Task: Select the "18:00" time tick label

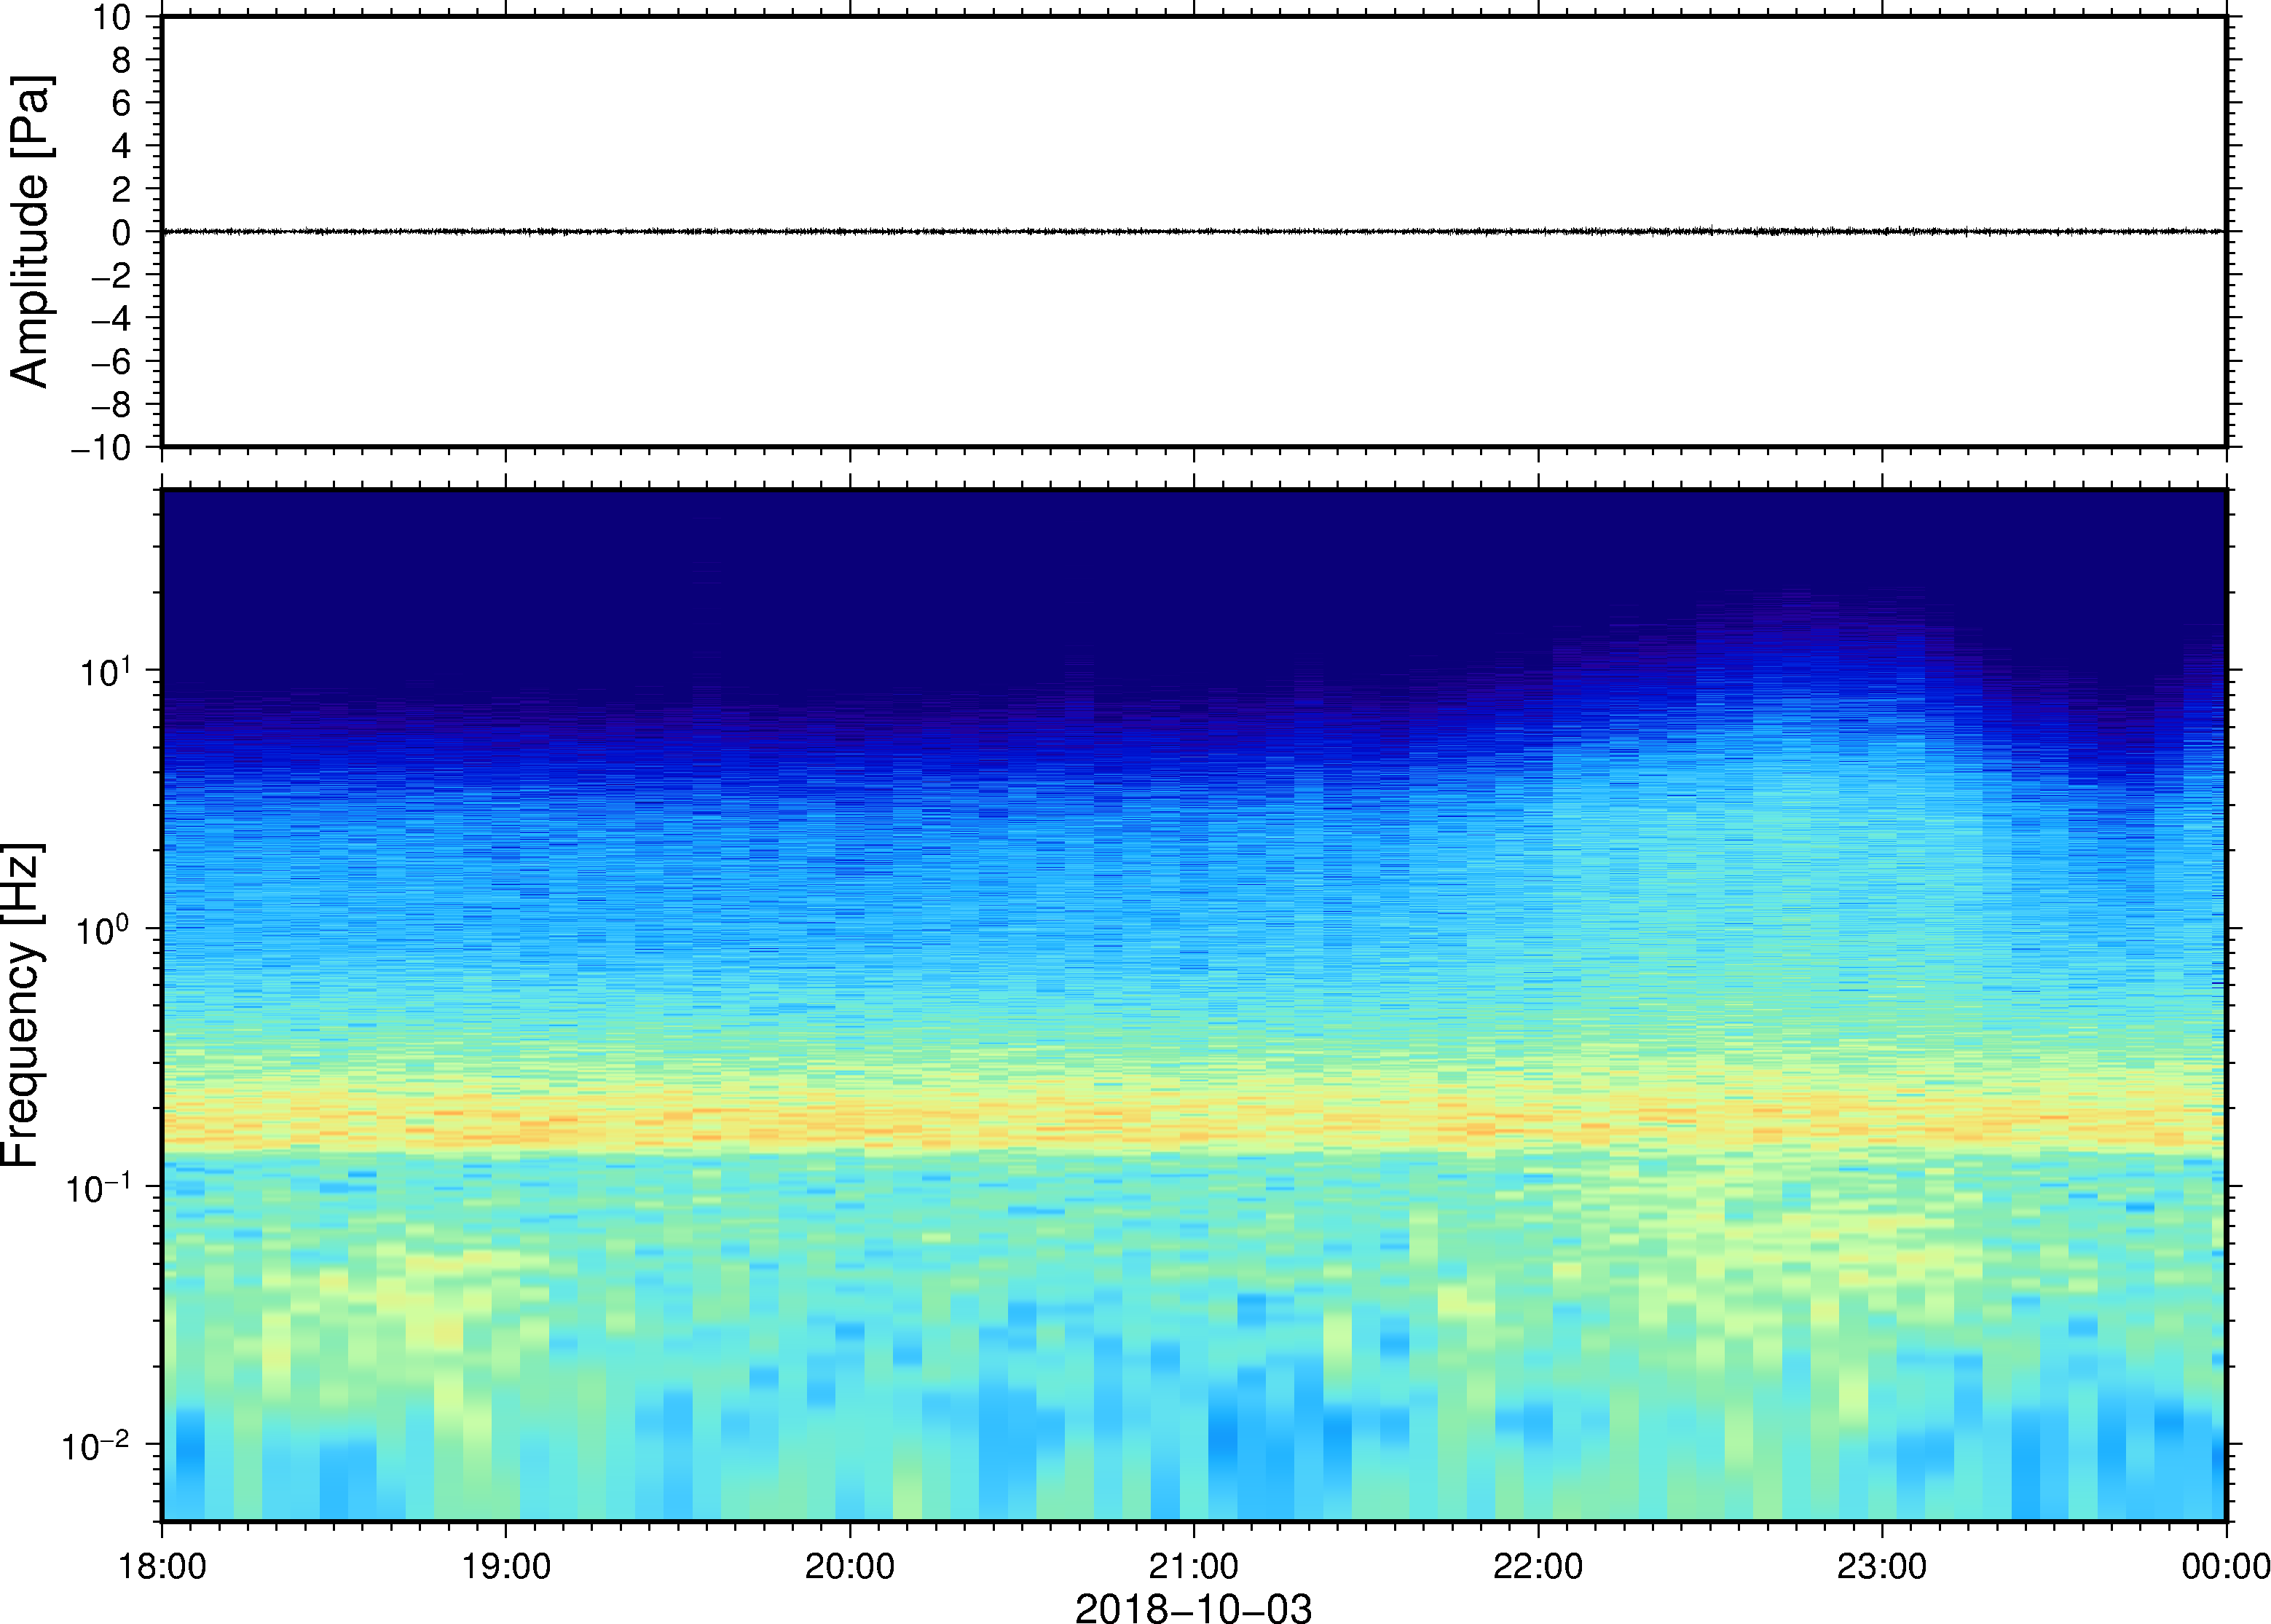Action: 162,1566
